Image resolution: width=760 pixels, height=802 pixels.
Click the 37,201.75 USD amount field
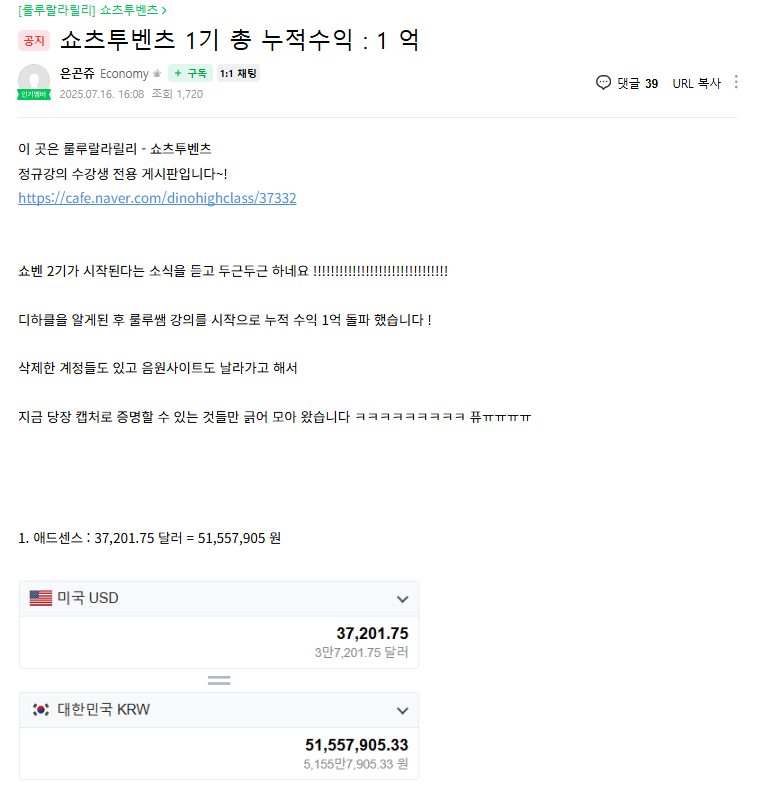click(x=219, y=642)
